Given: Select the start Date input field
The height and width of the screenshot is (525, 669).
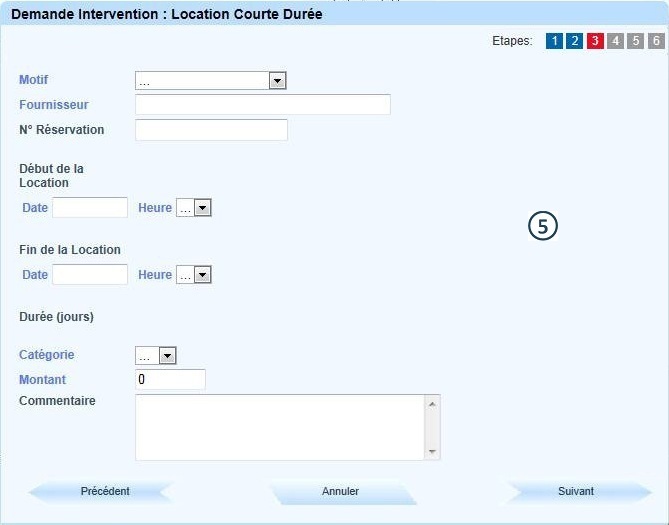Looking at the screenshot, I should pyautogui.click(x=90, y=207).
